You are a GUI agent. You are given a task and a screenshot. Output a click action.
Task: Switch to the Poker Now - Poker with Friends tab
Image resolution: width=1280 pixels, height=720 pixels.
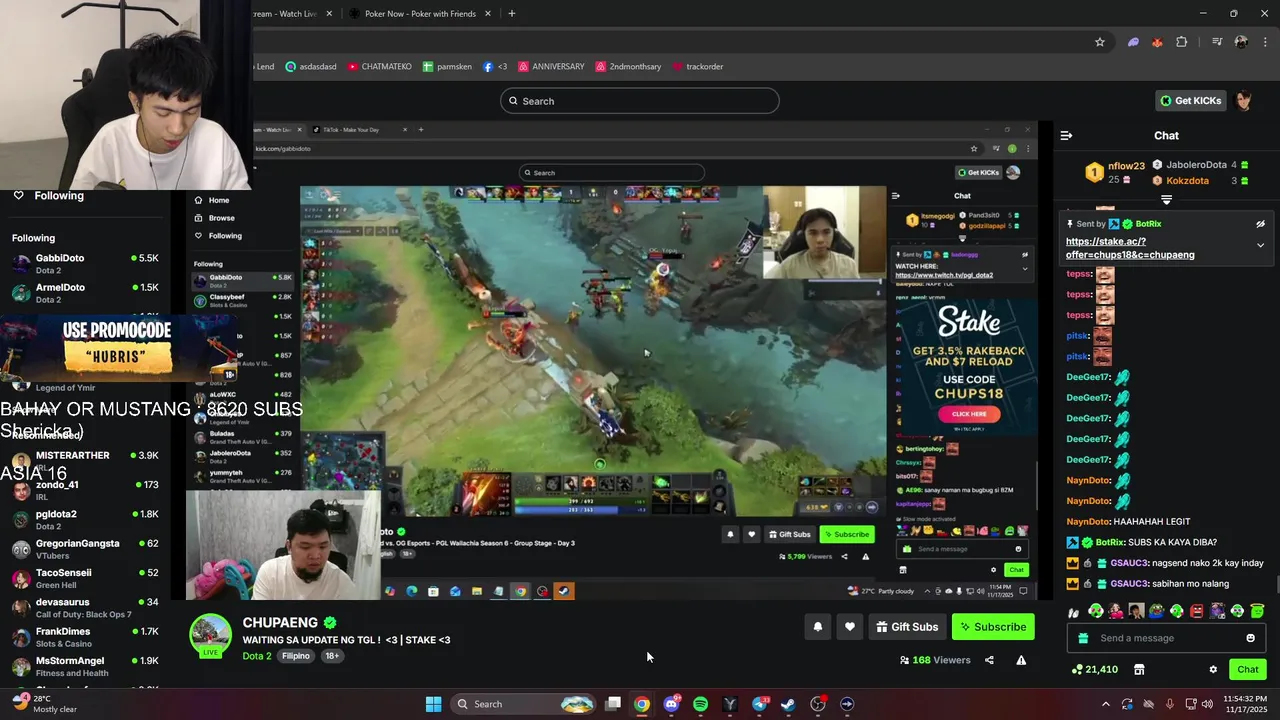click(x=420, y=14)
